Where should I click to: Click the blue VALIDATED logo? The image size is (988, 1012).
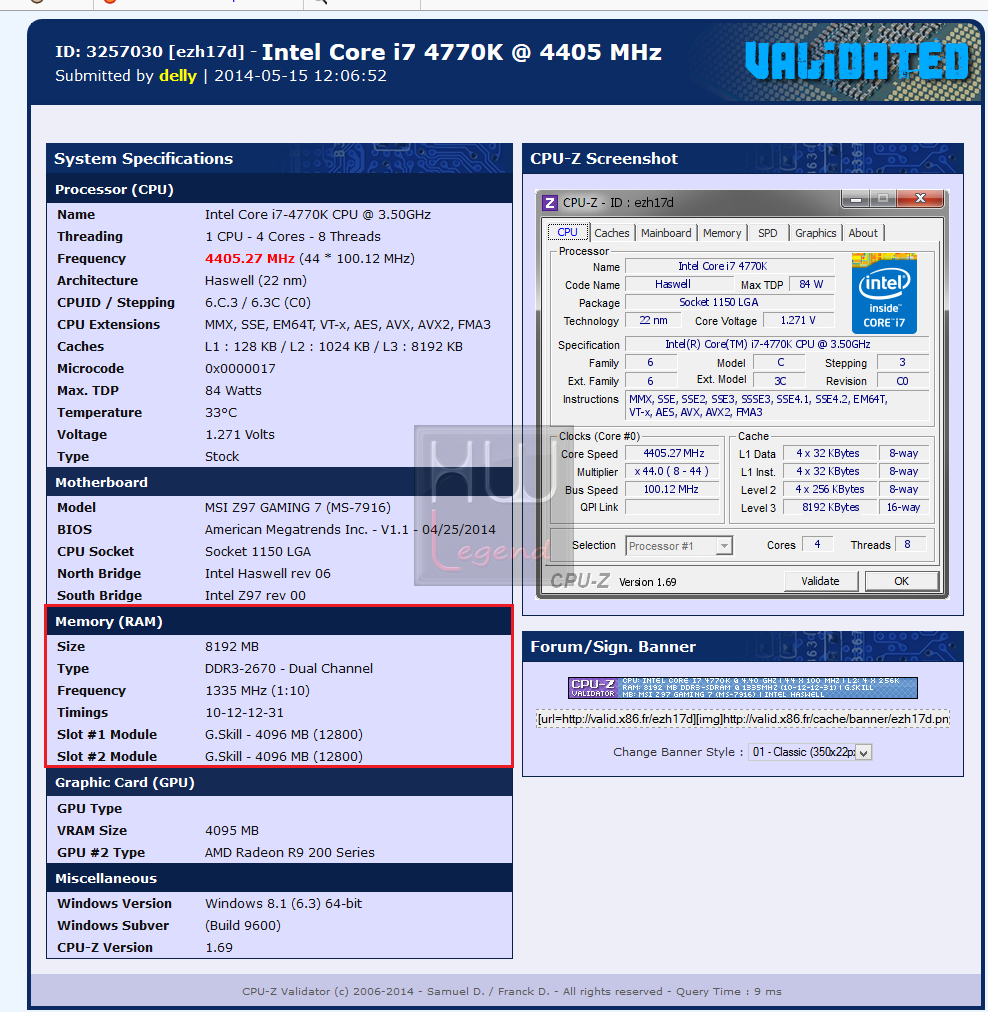(858, 62)
